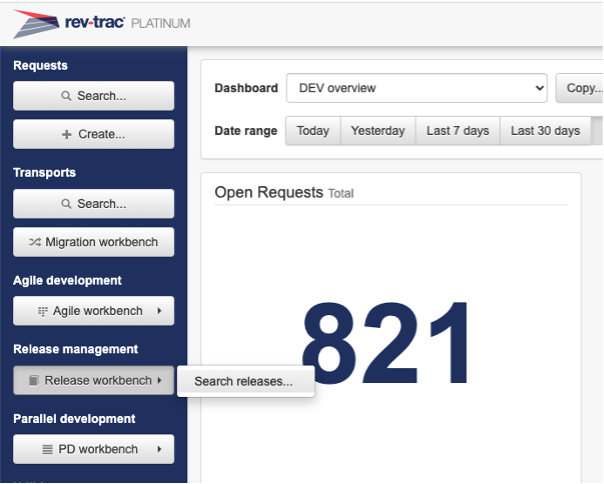Click the document icon on Release workbench
Image resolution: width=604 pixels, height=484 pixels.
pyautogui.click(x=34, y=381)
